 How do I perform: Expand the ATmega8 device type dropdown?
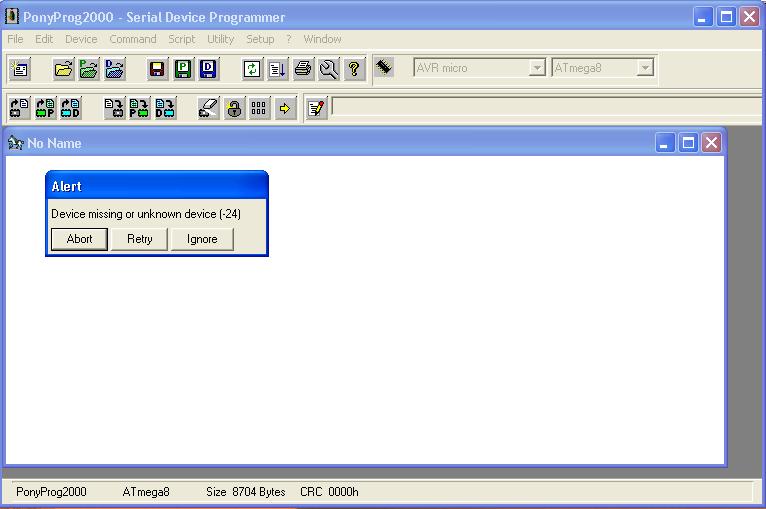(x=645, y=67)
